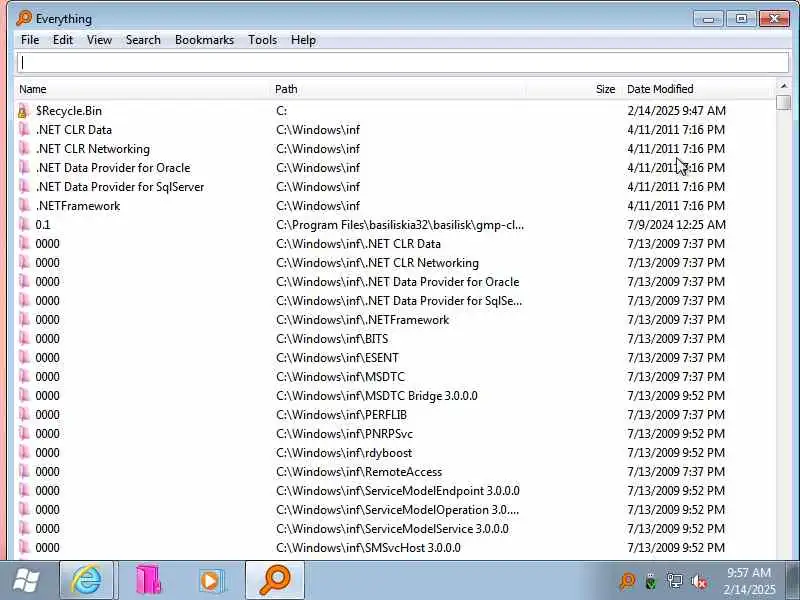The height and width of the screenshot is (600, 800).
Task: Click date 2/14/2025 9:47 AM
Action: (677, 111)
